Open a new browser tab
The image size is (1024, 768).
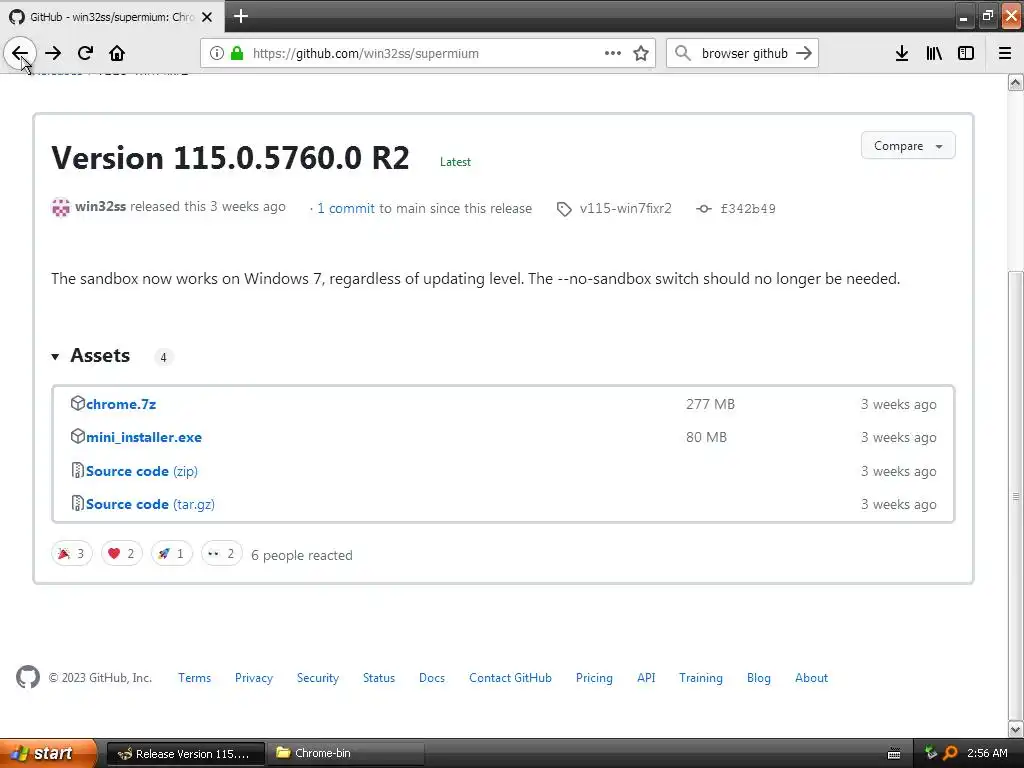(x=241, y=16)
